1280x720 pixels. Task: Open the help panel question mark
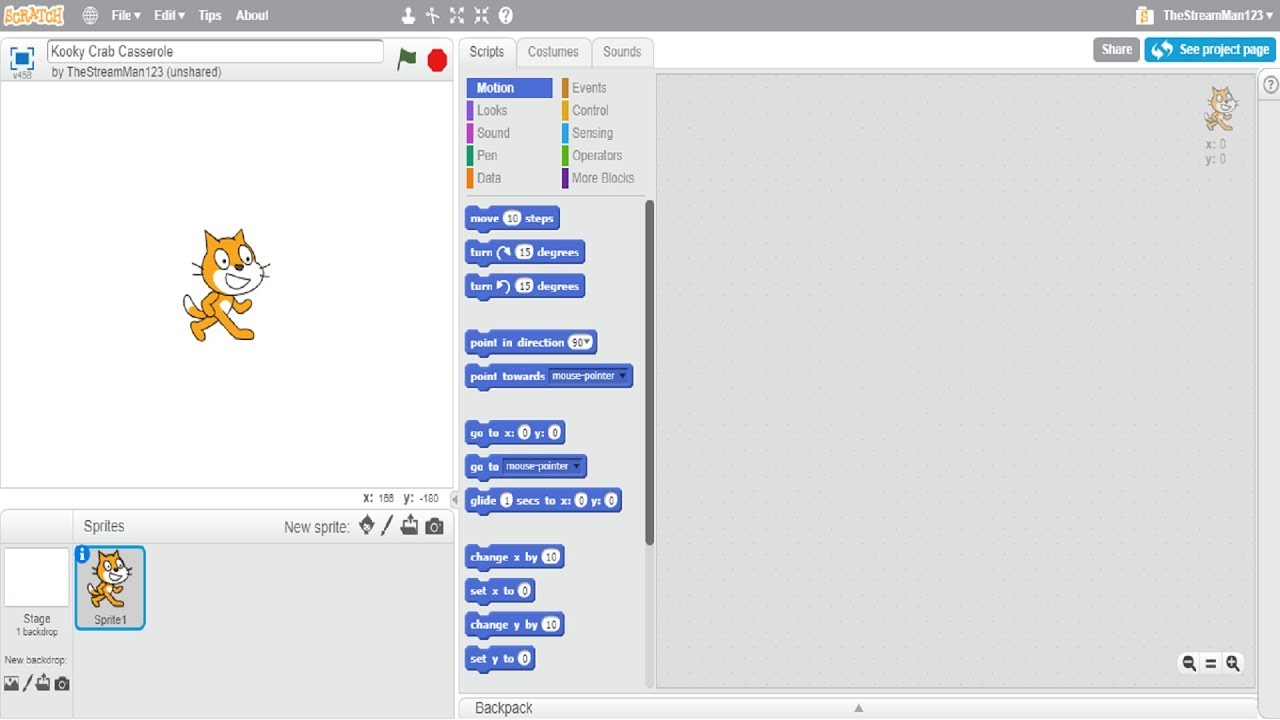(x=1271, y=85)
